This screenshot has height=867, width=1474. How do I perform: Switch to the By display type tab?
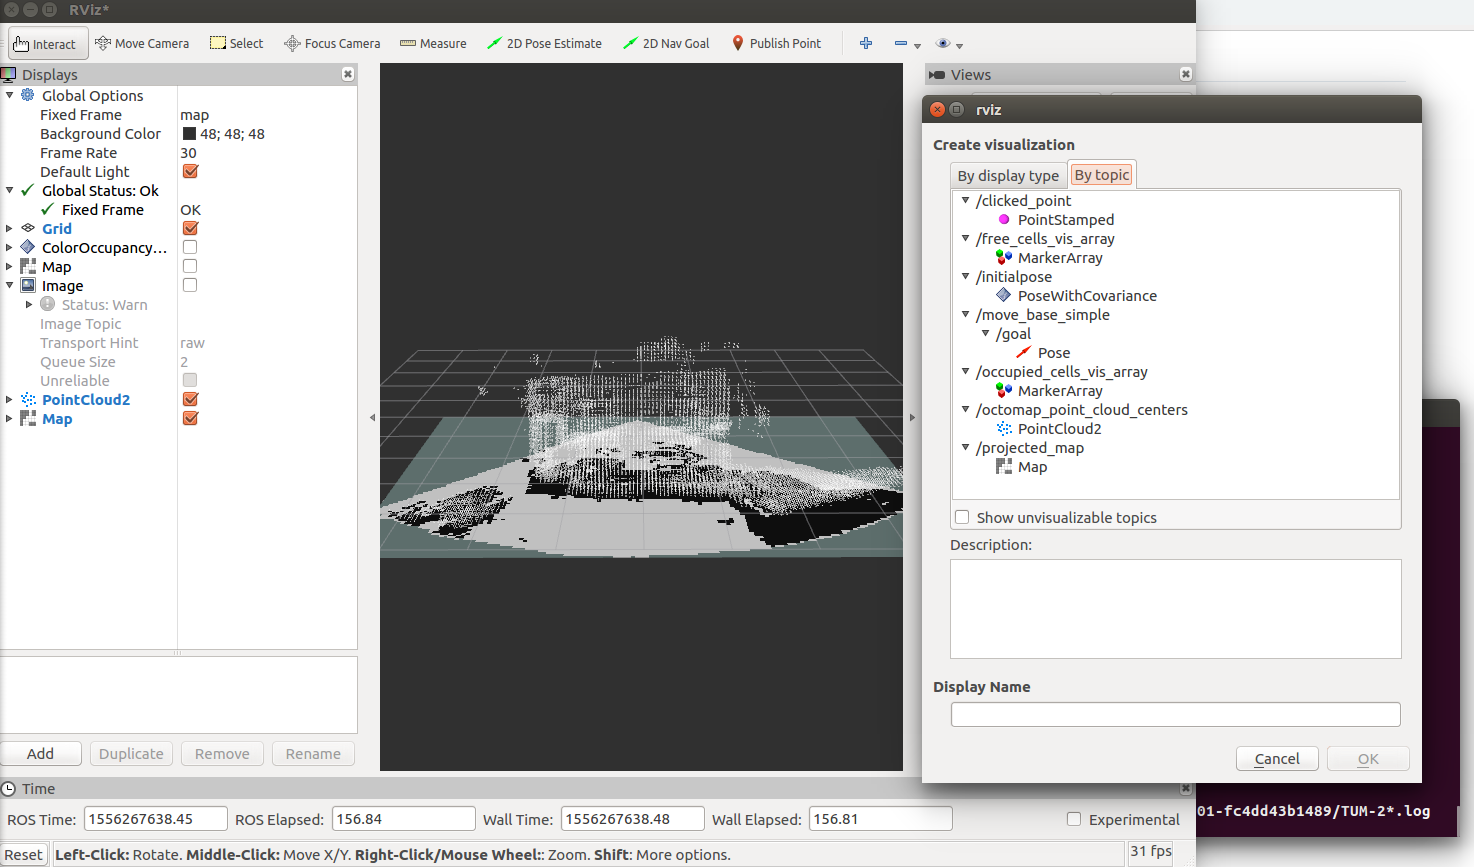click(x=1008, y=174)
